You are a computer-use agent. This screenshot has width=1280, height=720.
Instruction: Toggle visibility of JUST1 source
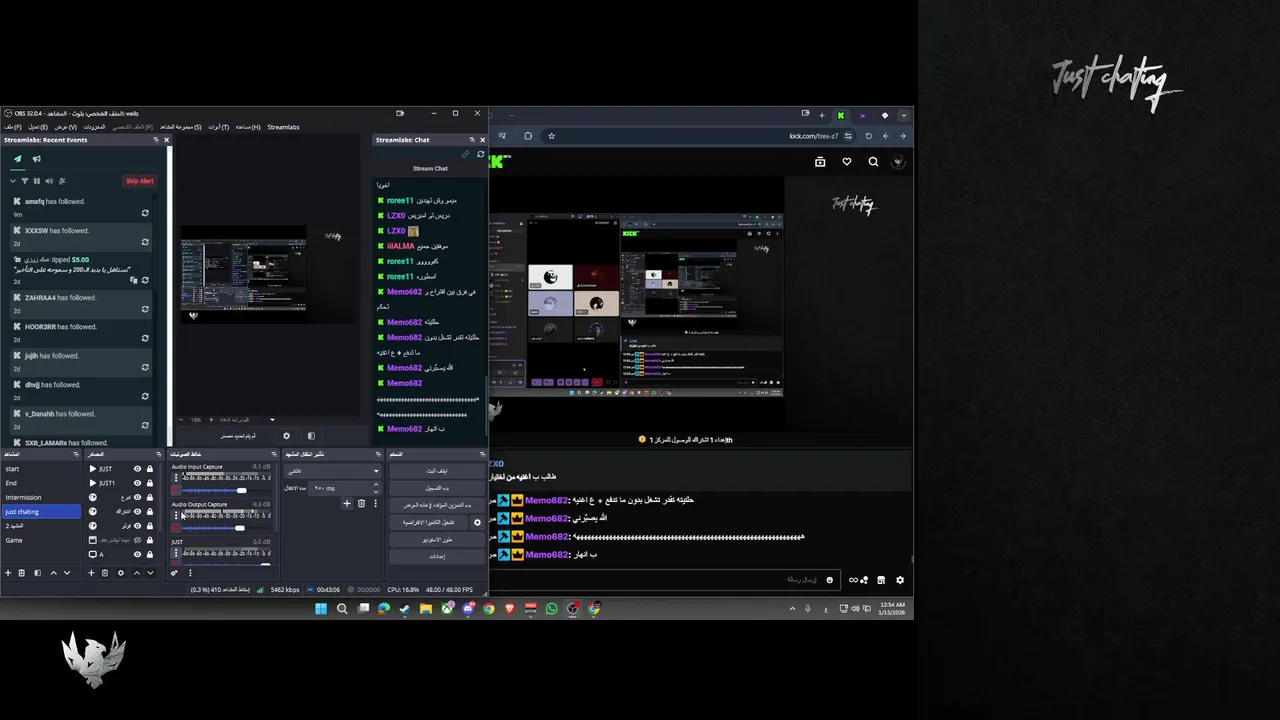point(137,483)
